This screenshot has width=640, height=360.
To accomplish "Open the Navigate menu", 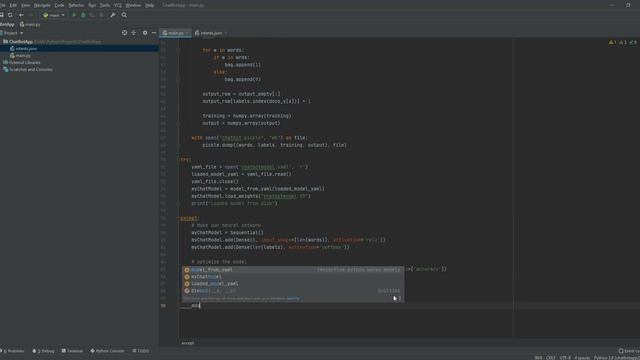I will point(42,5).
